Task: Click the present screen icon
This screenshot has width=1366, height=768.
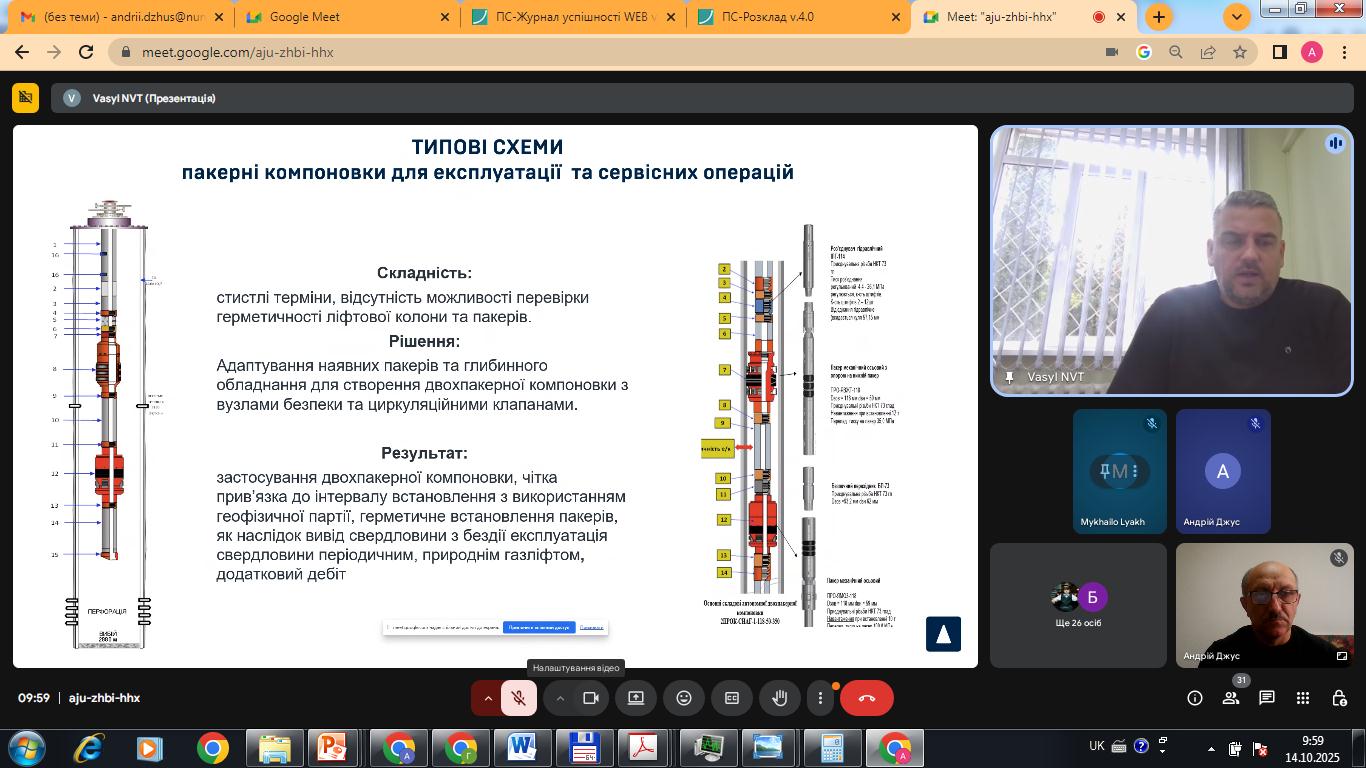Action: (x=636, y=698)
